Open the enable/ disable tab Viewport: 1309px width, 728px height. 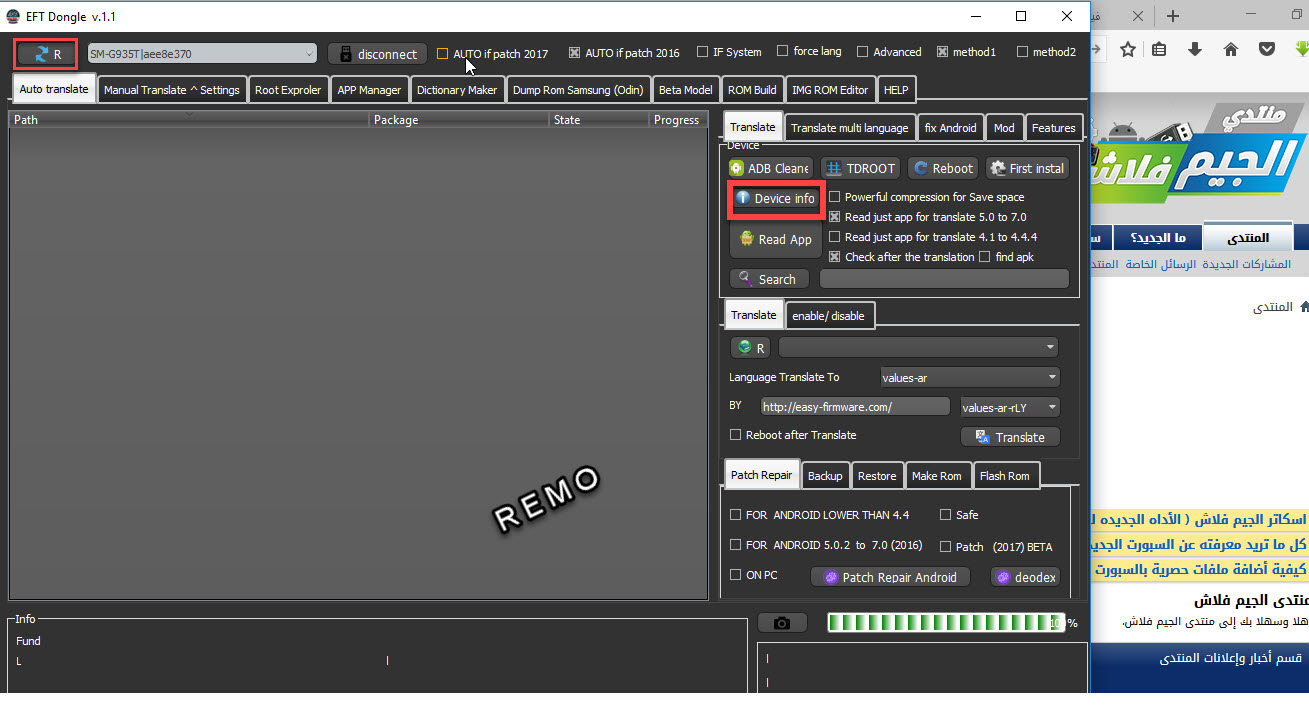829,316
